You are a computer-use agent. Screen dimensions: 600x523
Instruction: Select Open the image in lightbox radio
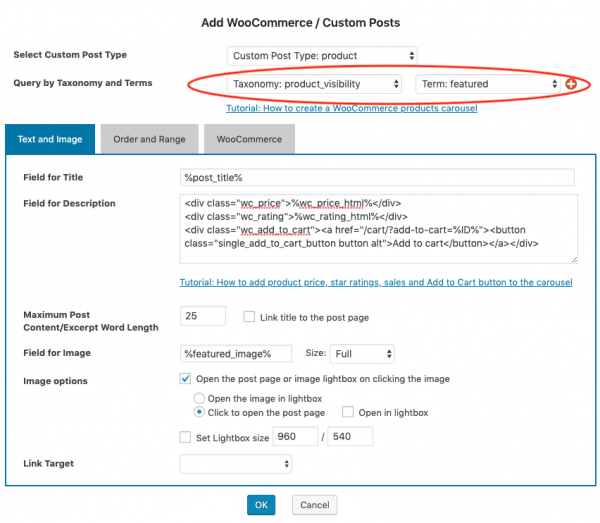pos(199,398)
